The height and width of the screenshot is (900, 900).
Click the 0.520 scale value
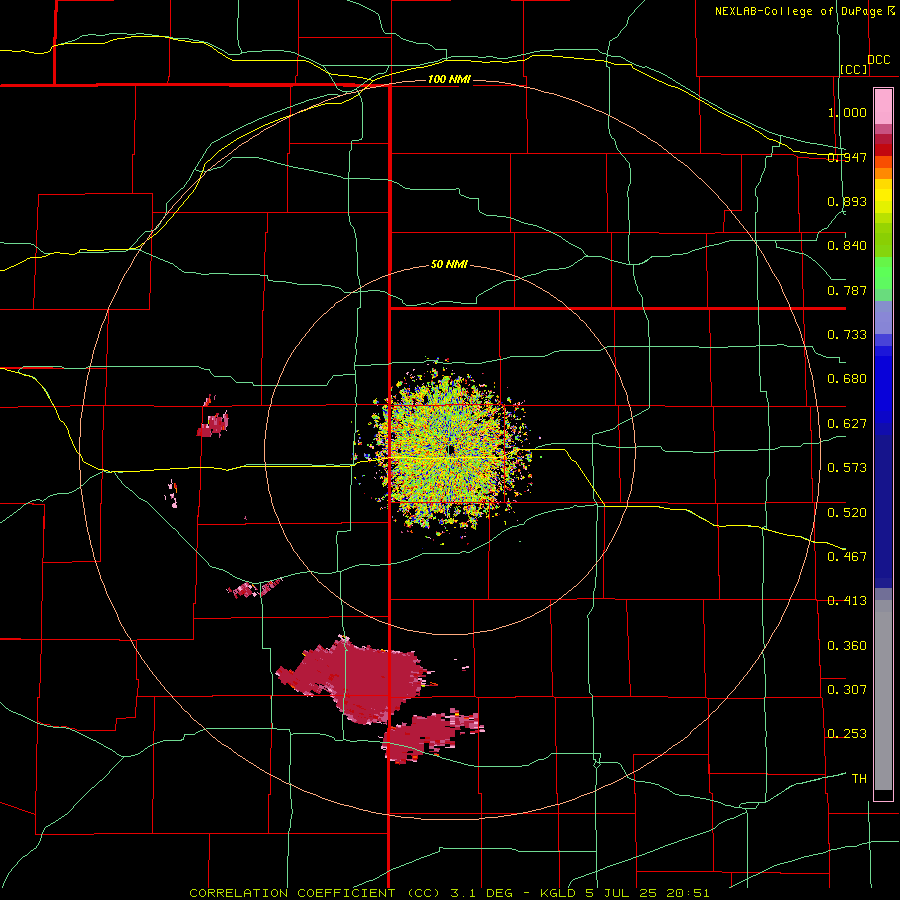(847, 513)
